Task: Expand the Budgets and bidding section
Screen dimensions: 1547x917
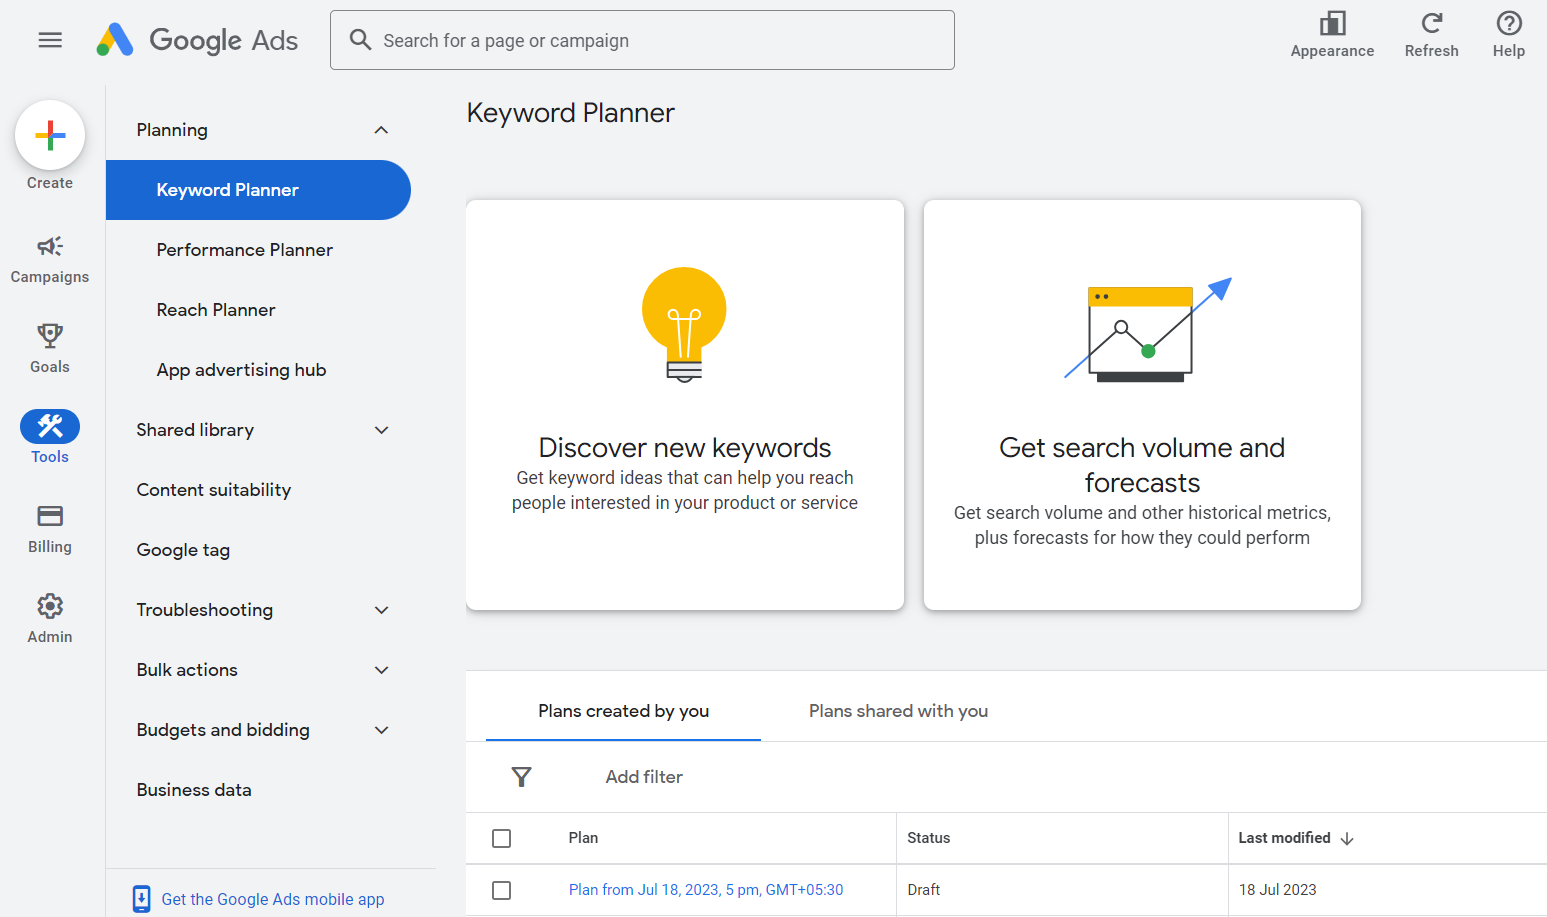Action: tap(381, 730)
